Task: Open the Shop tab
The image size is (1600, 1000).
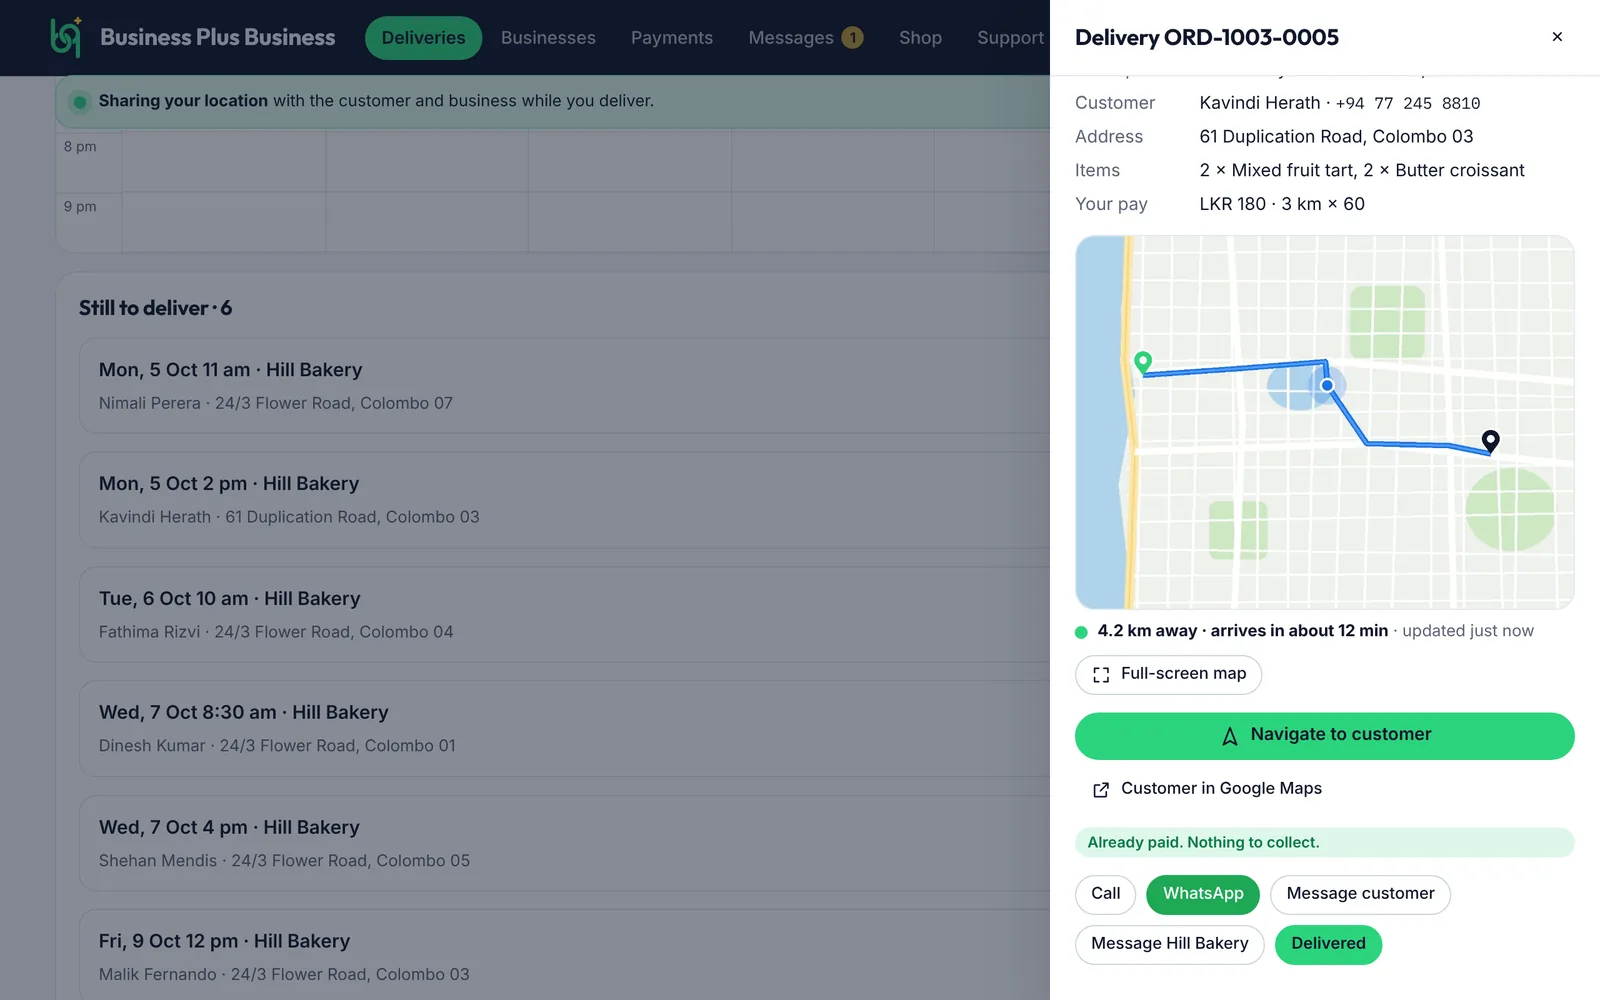Action: pyautogui.click(x=920, y=38)
